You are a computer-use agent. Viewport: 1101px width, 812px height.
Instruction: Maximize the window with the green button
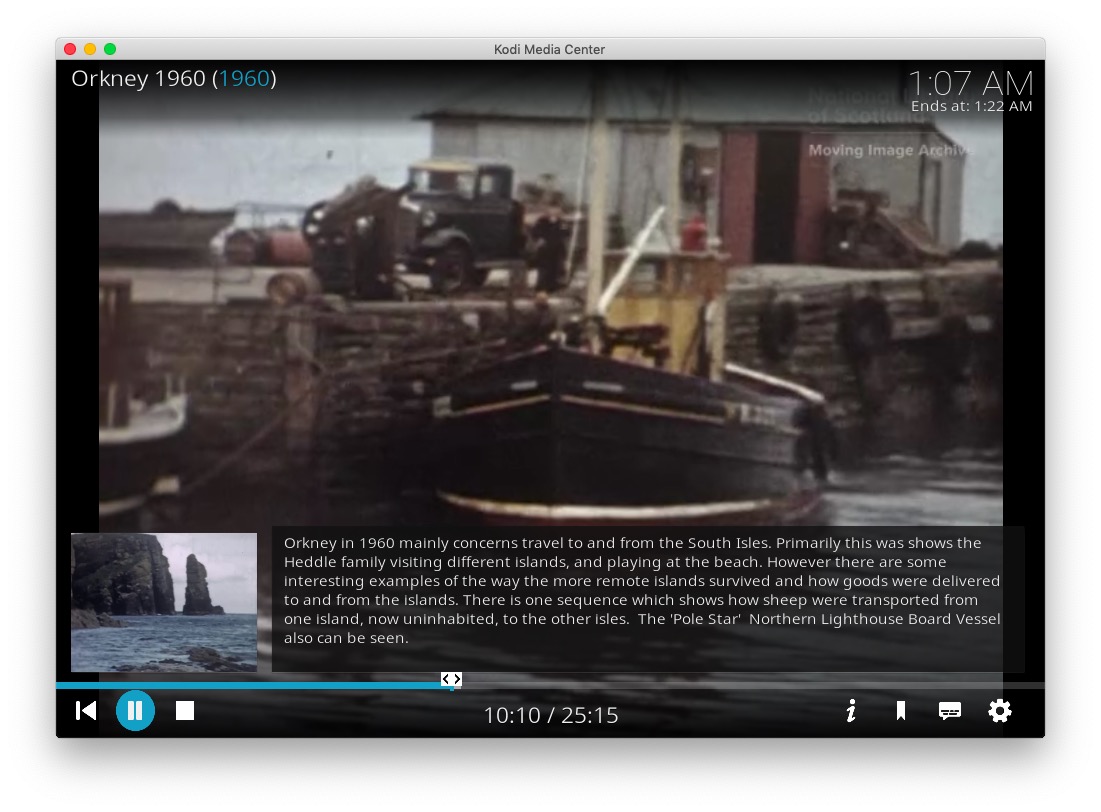pos(110,49)
